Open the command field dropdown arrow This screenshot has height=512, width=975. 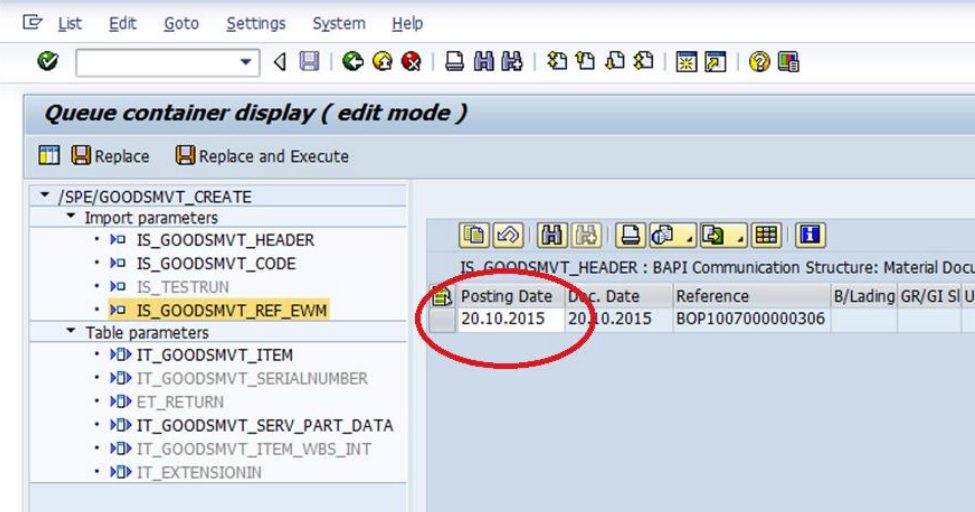[x=246, y=62]
